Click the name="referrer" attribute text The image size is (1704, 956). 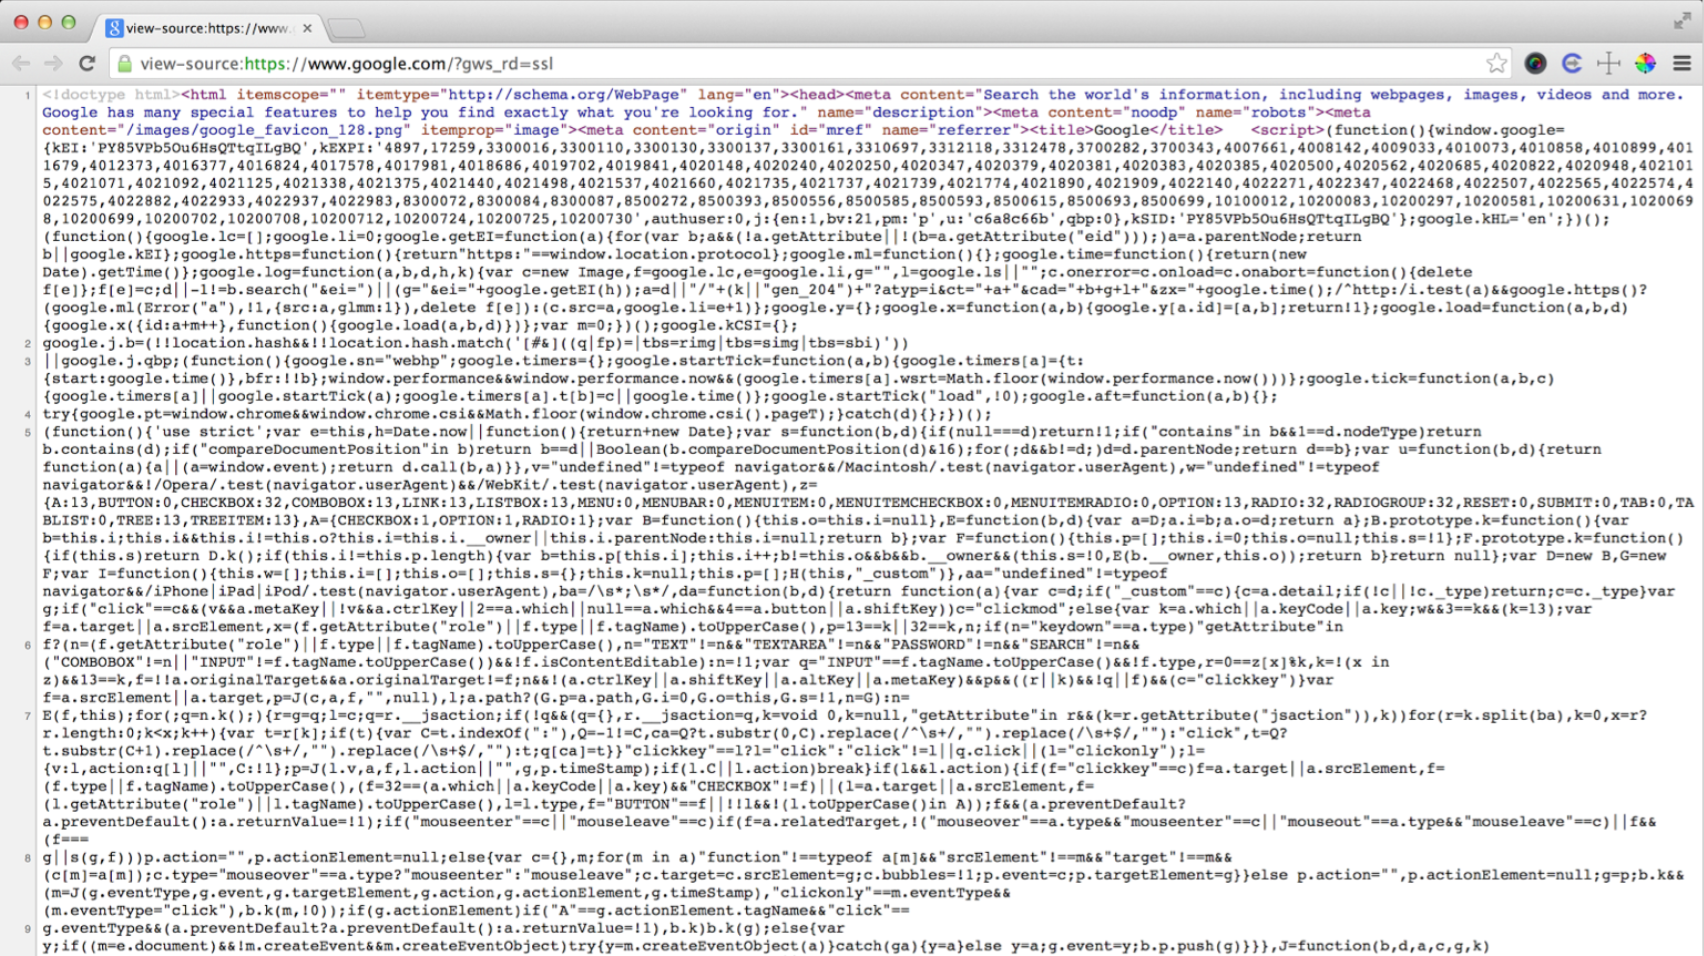click(x=951, y=130)
